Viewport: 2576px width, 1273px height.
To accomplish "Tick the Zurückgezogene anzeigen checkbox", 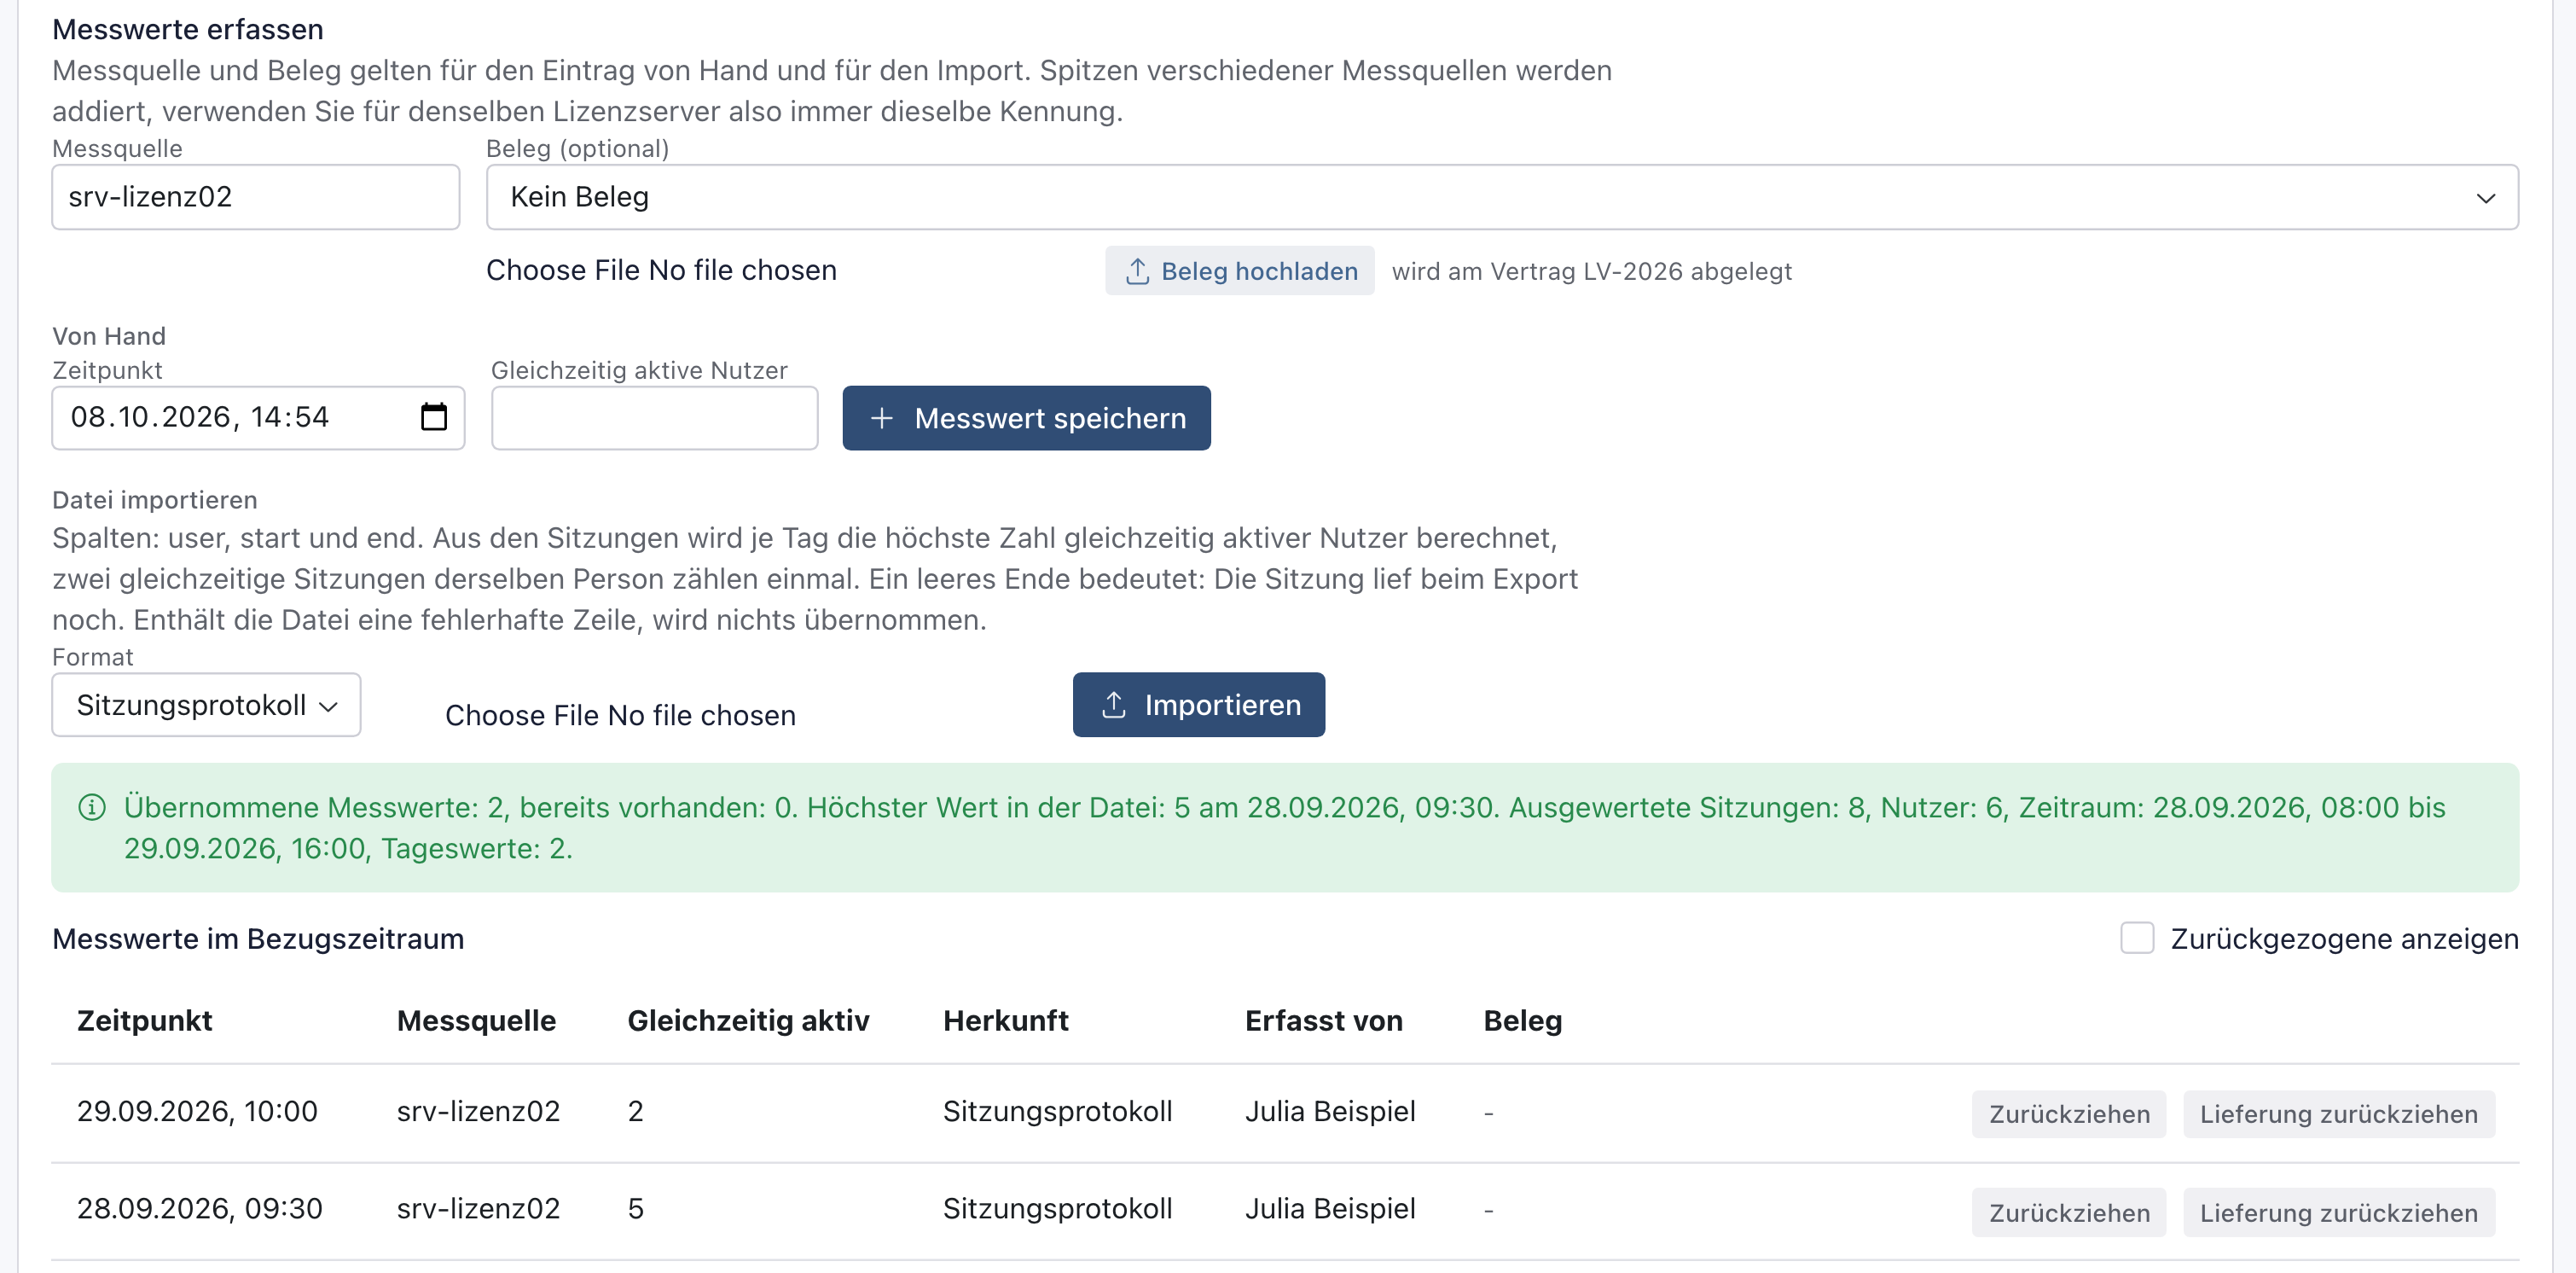I will [x=2137, y=938].
